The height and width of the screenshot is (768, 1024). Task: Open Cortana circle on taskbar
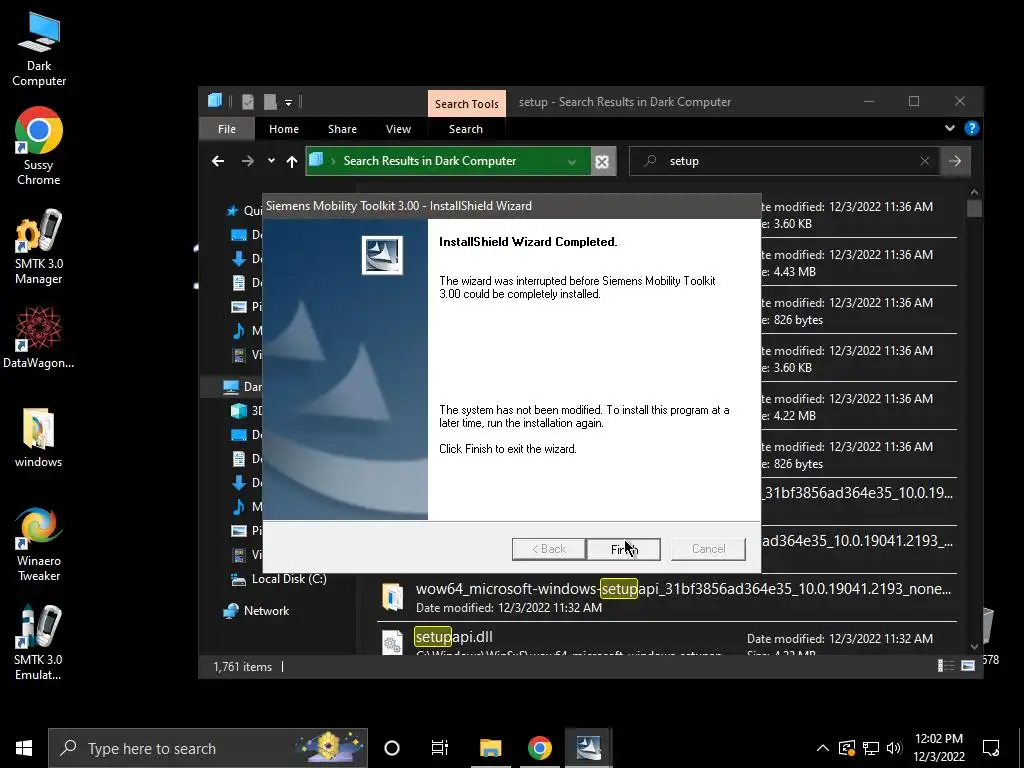tap(392, 748)
